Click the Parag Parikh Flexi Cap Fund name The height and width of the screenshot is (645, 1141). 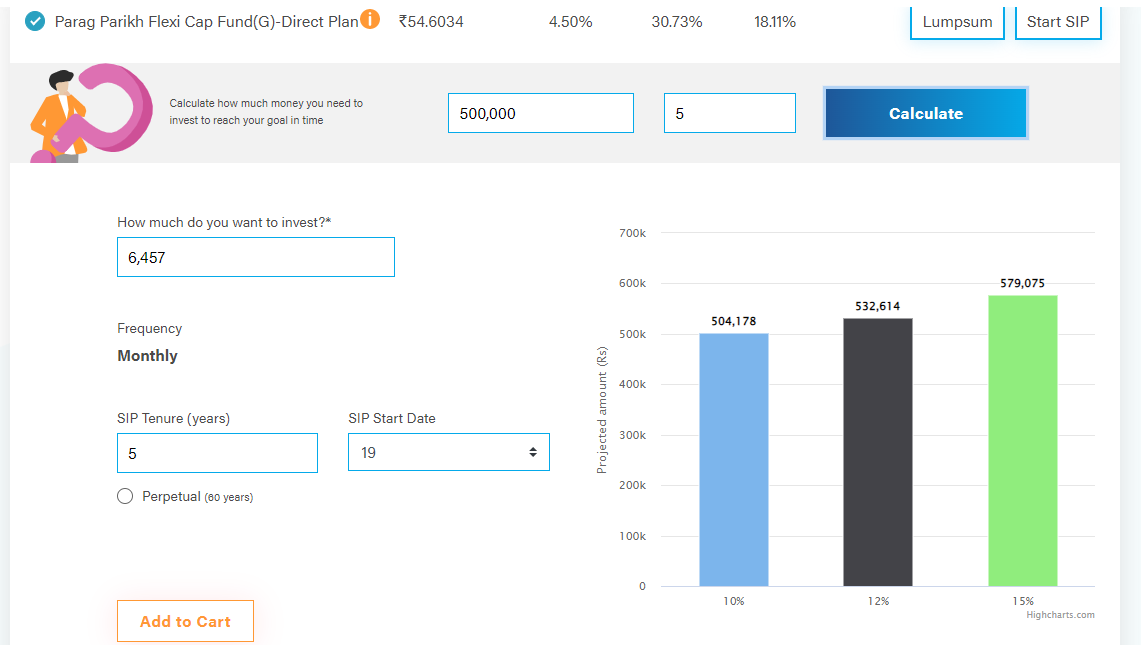tap(207, 22)
